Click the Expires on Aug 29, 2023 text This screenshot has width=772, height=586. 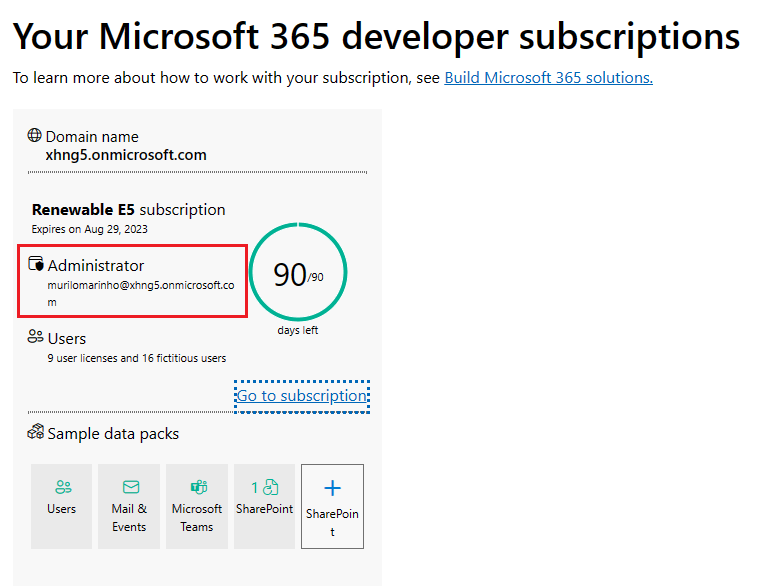pos(90,229)
